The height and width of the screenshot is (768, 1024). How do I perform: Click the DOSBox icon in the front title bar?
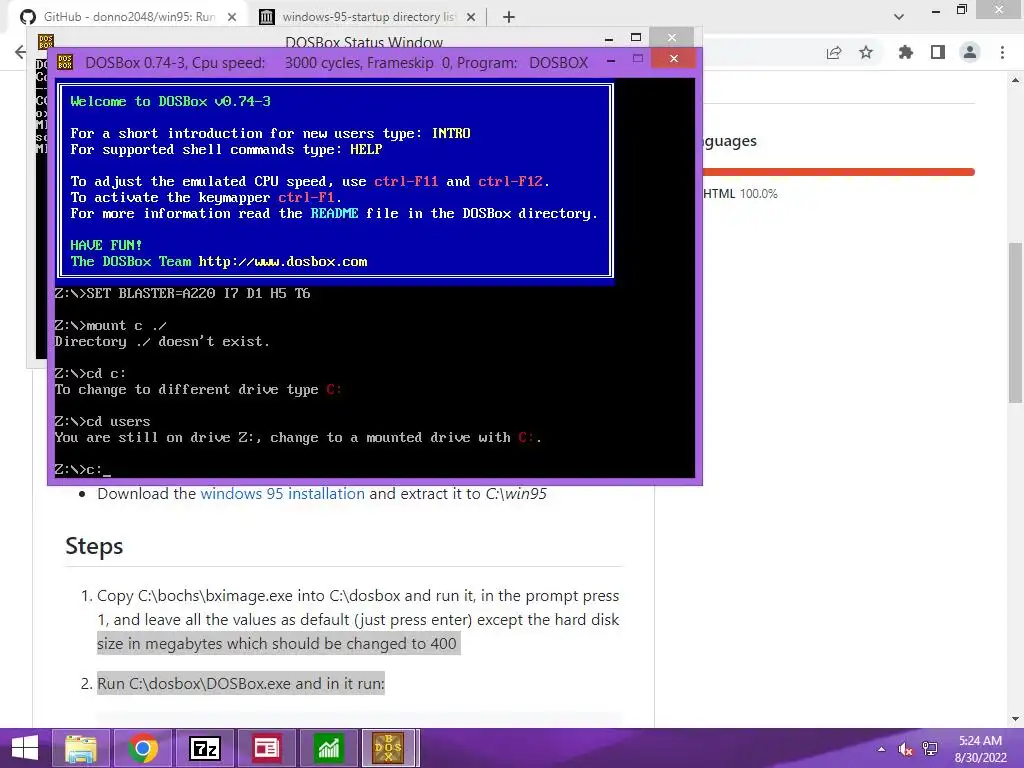pos(65,62)
